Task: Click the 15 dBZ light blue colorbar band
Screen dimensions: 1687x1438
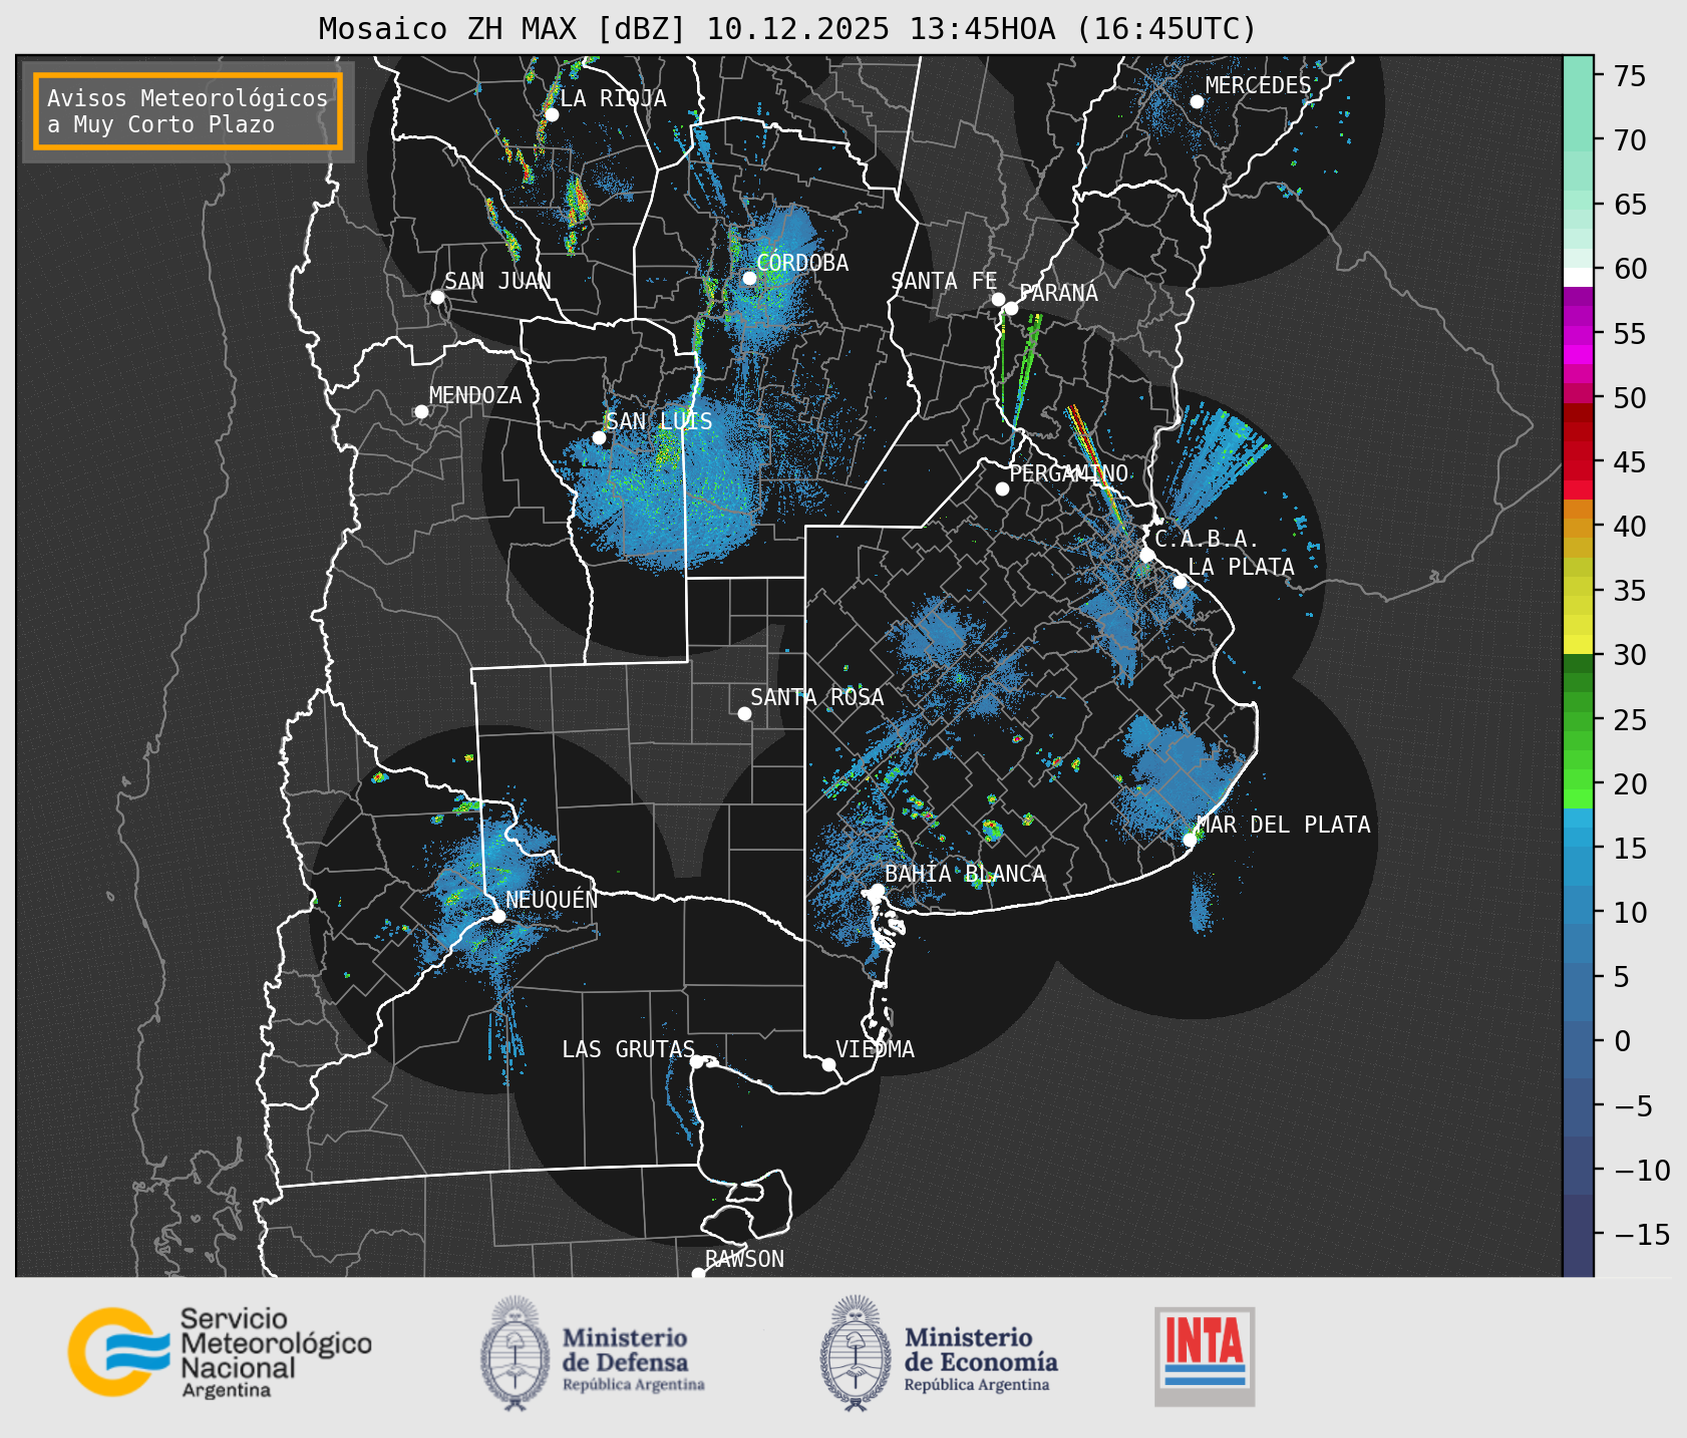Action: pos(1578,839)
